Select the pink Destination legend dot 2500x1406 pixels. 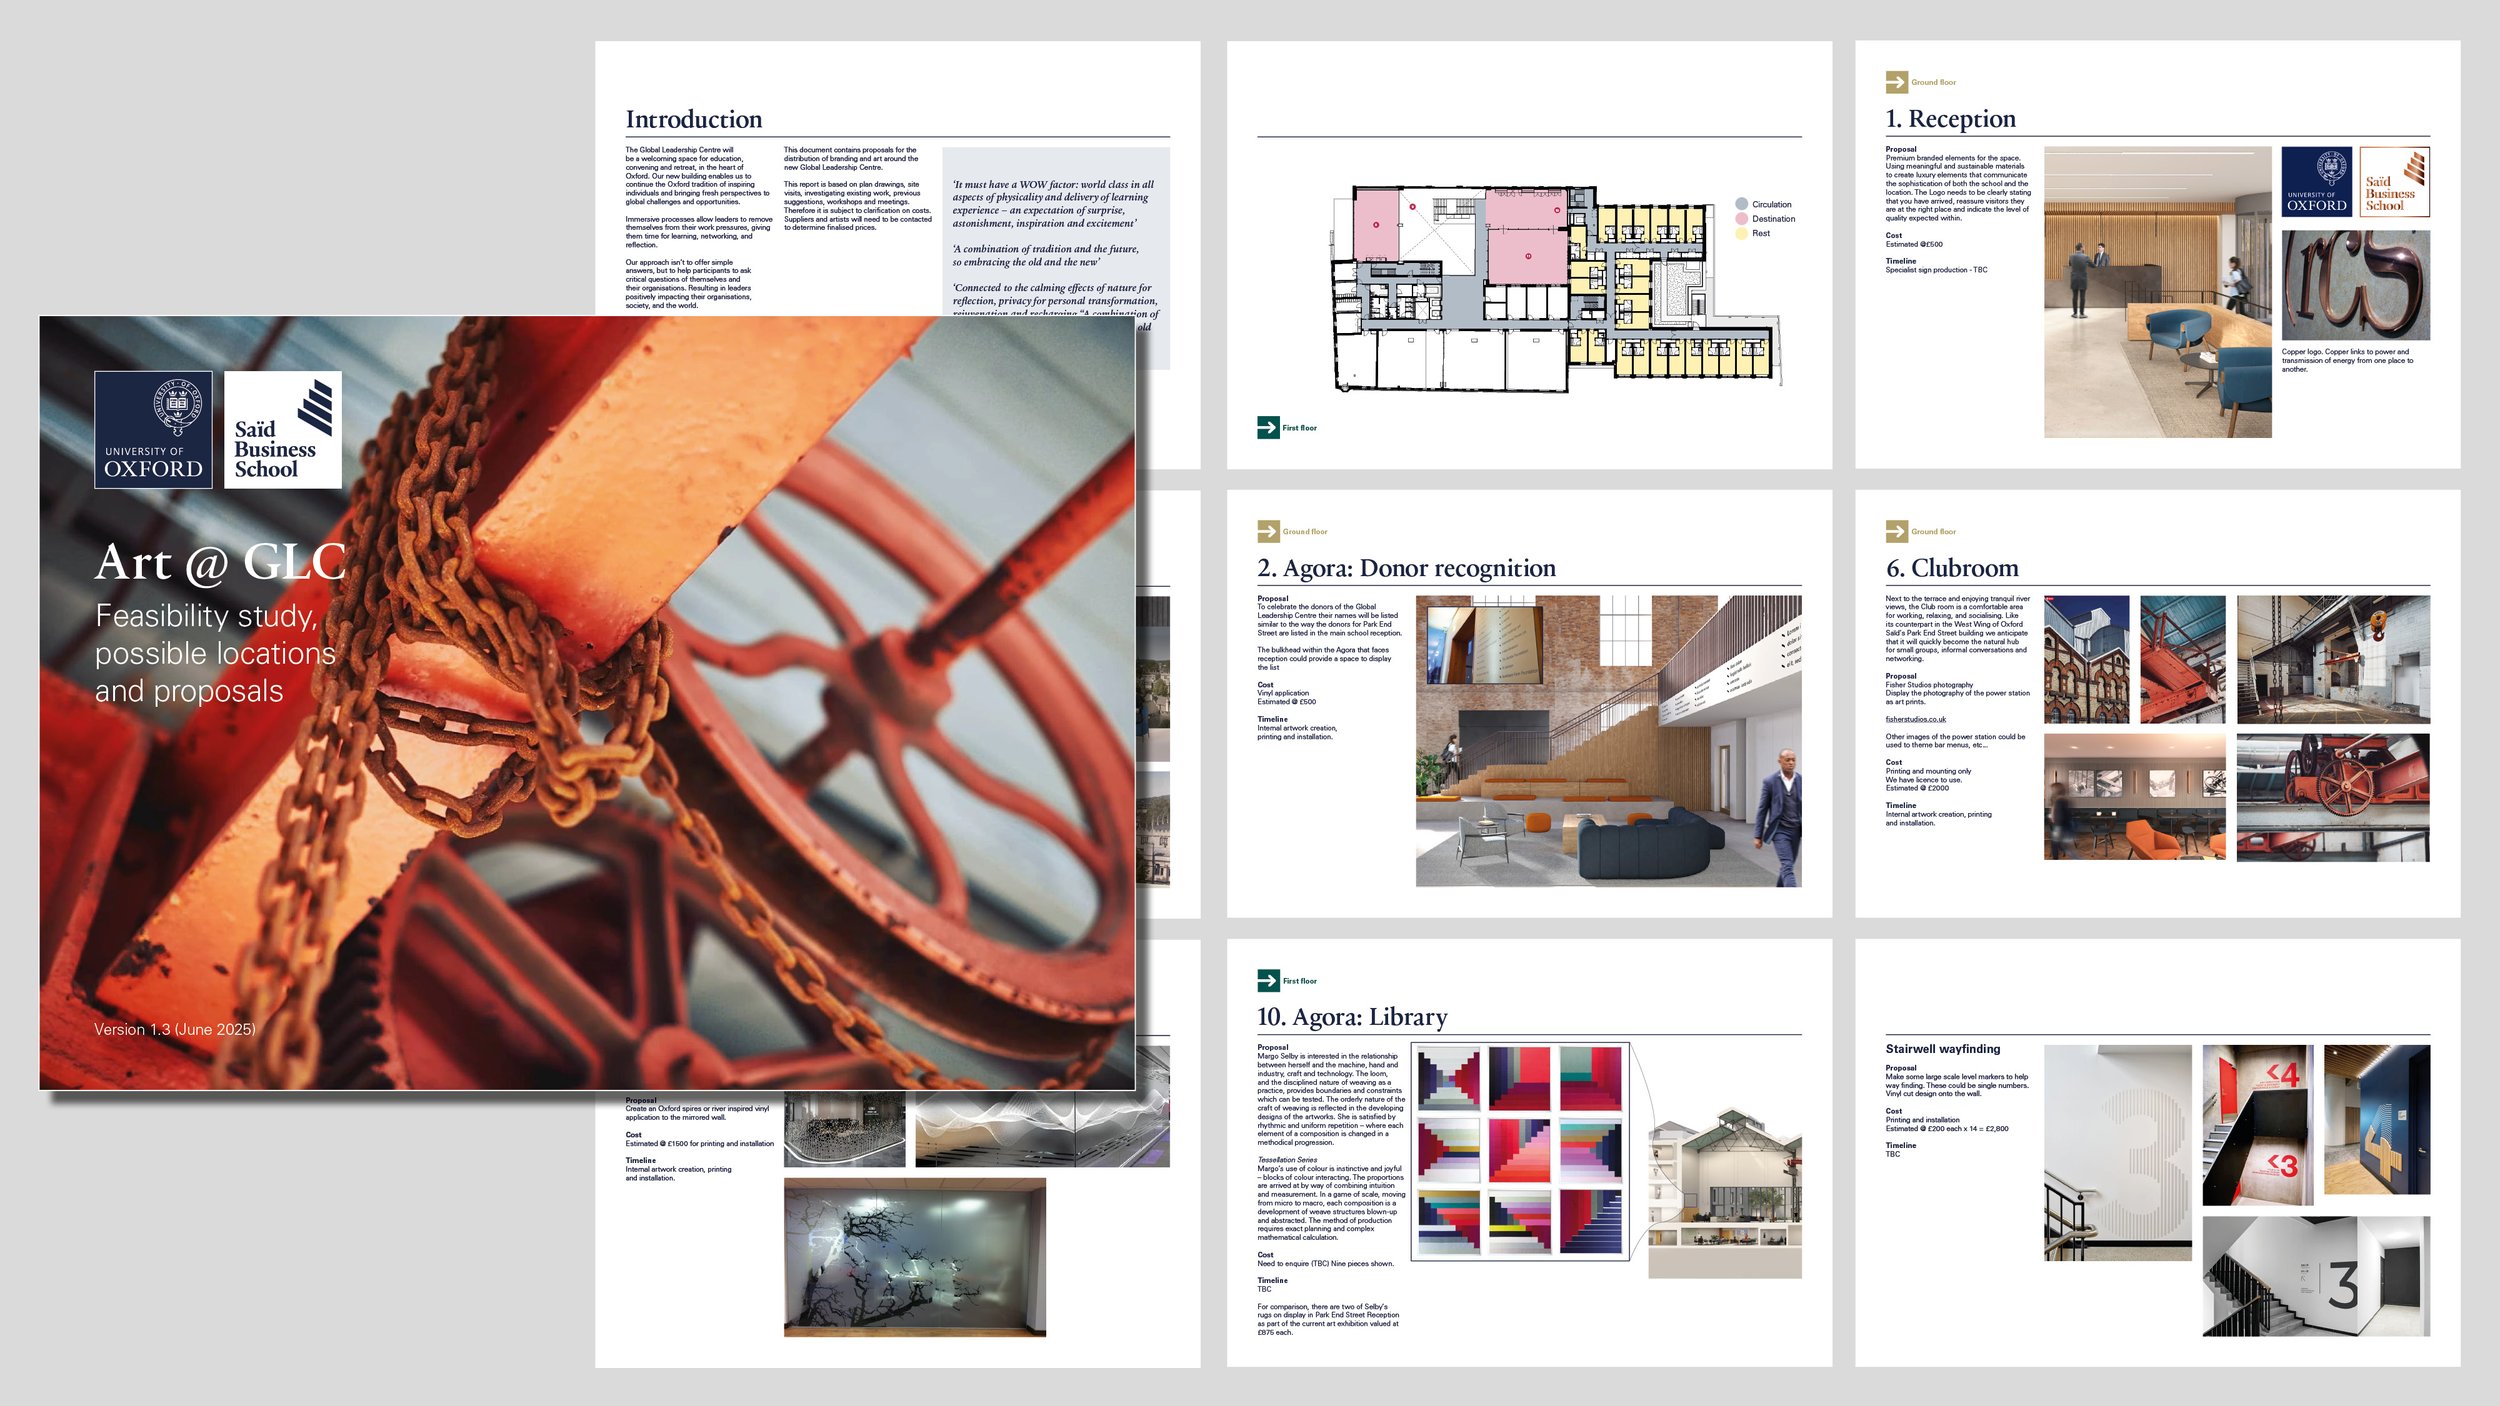[1741, 218]
